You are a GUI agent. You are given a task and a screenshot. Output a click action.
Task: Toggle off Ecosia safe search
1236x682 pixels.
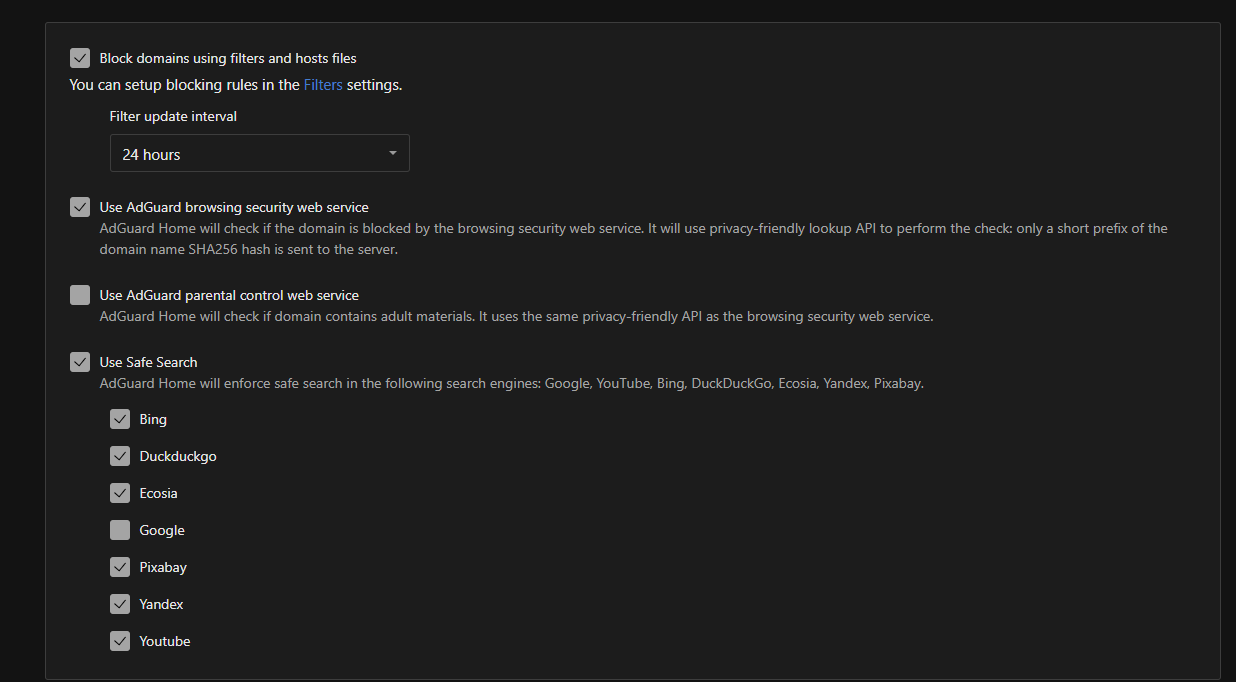pyautogui.click(x=120, y=493)
